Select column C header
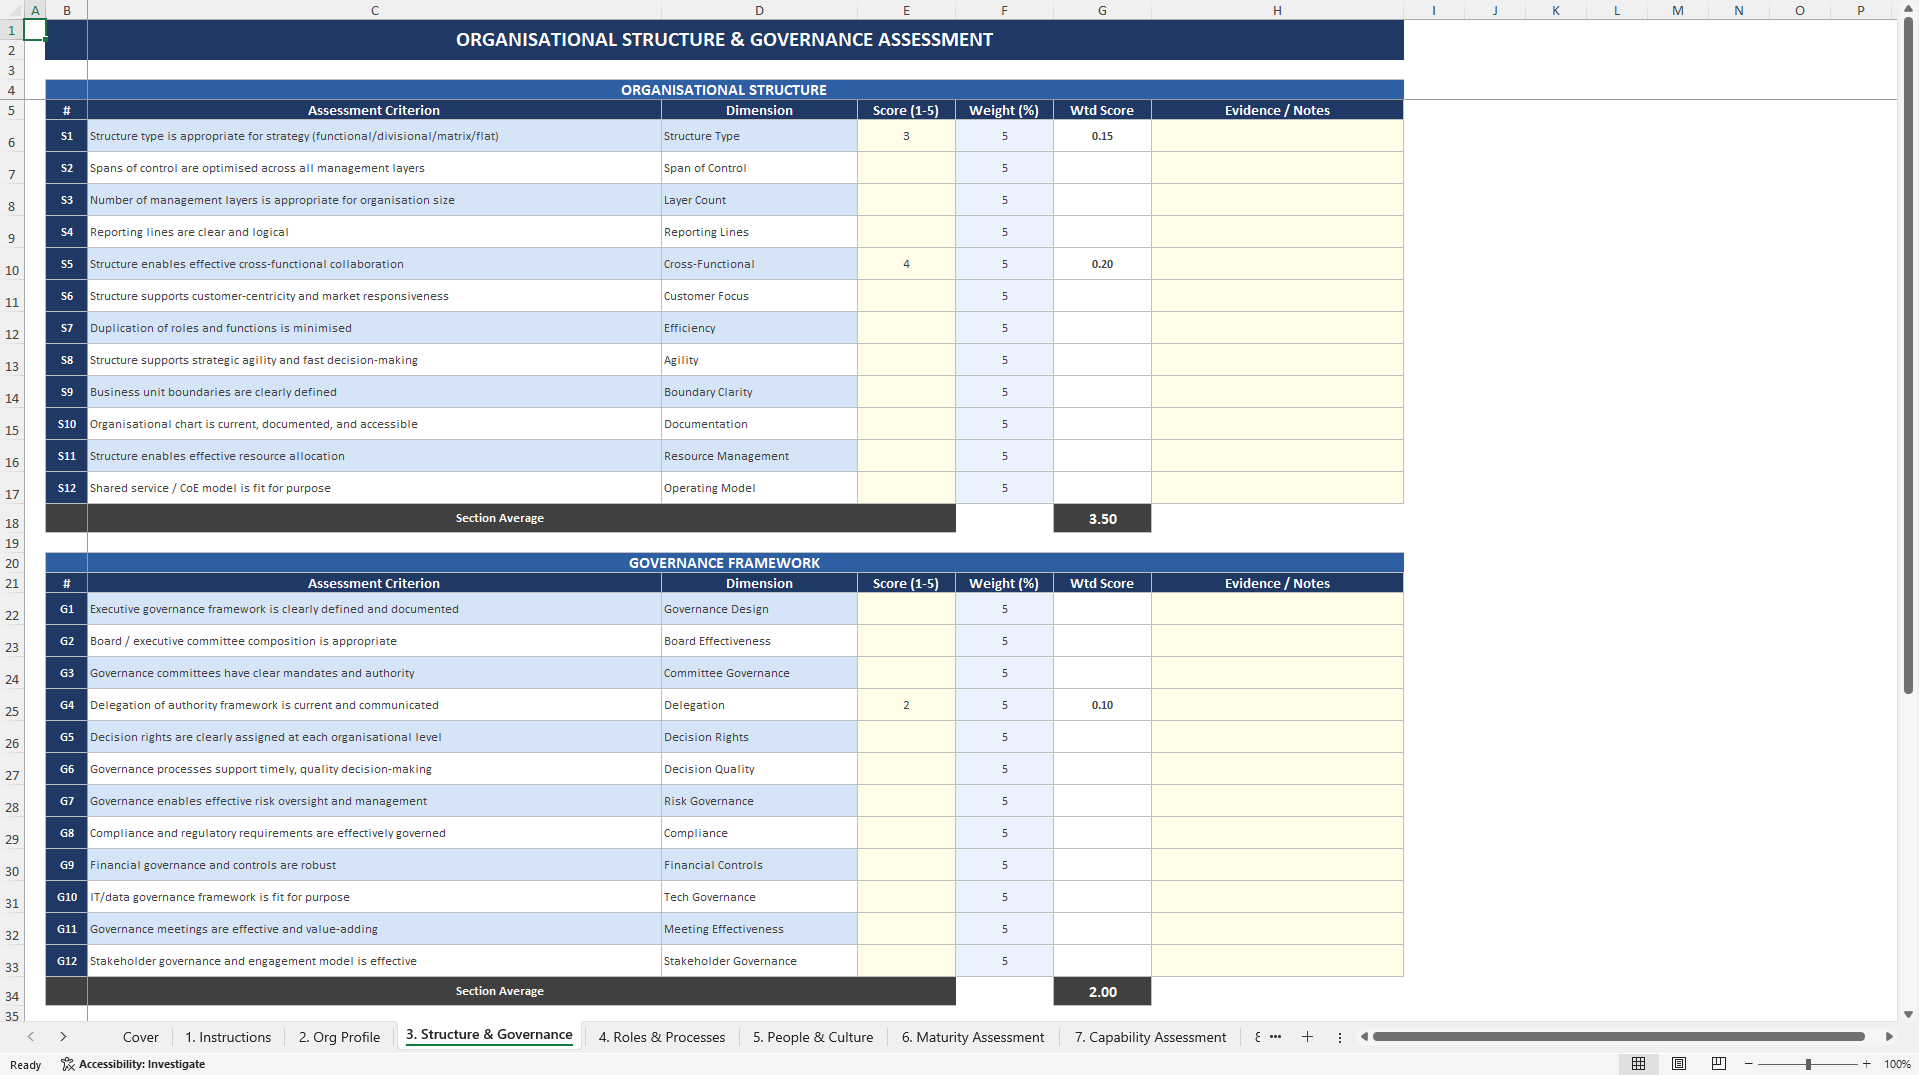1919x1075 pixels. 374,10
